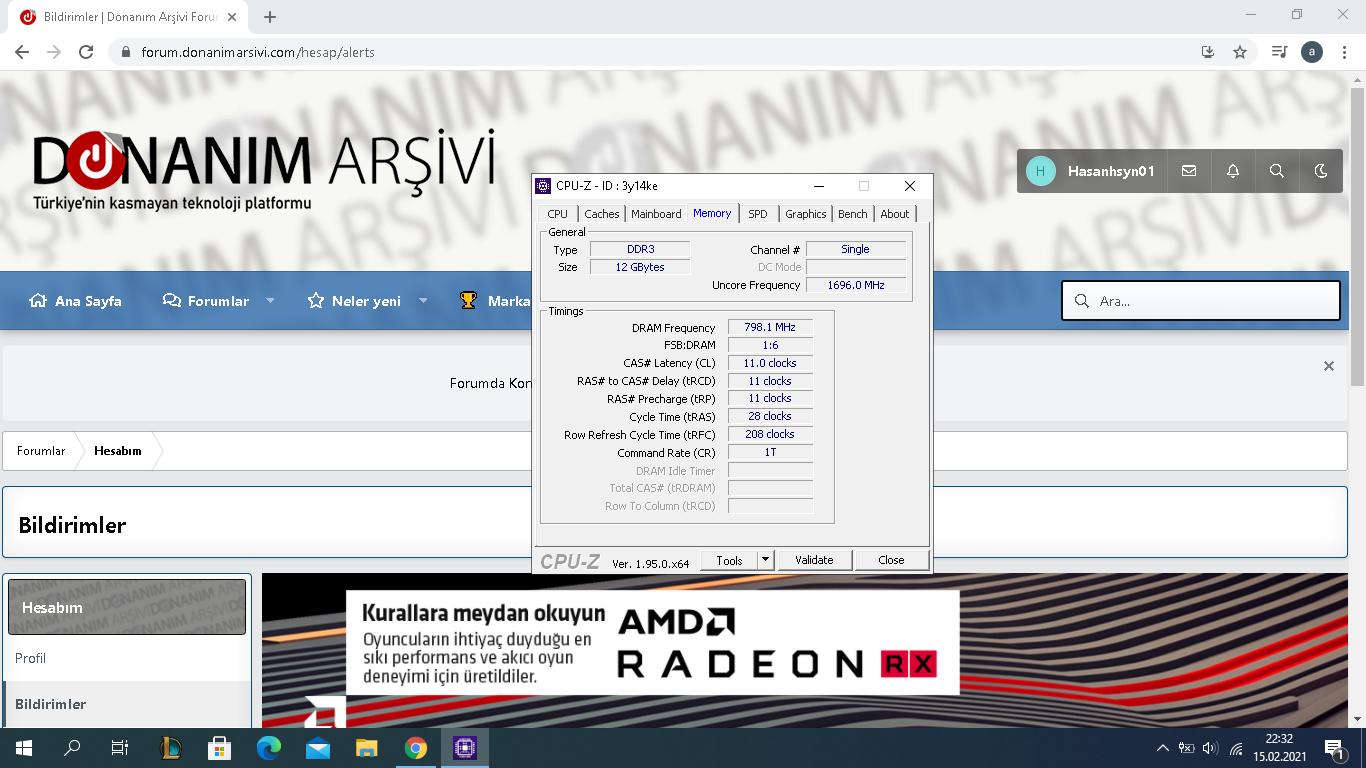Open the Chrome media controls icon
The width and height of the screenshot is (1366, 768).
point(1279,52)
